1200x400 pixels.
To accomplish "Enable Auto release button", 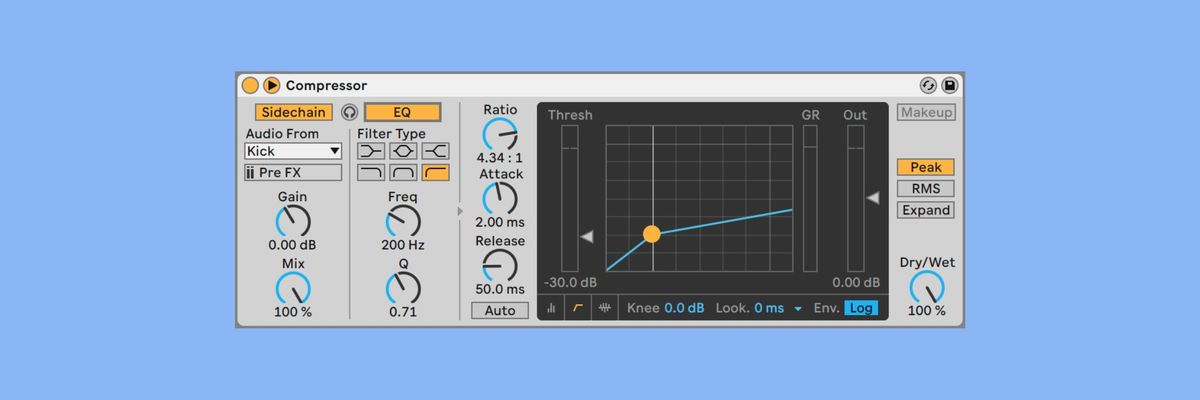I will 500,310.
